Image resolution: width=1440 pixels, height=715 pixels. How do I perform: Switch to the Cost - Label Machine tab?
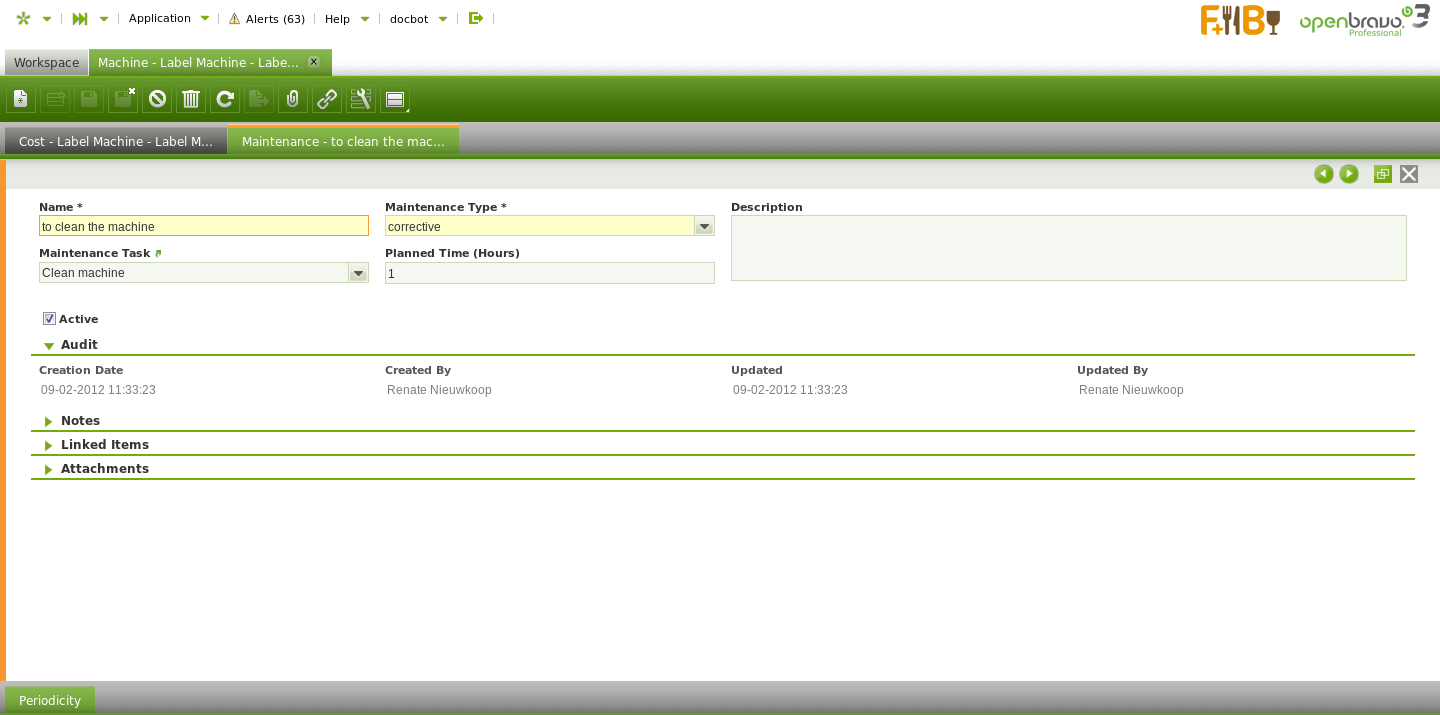[116, 141]
